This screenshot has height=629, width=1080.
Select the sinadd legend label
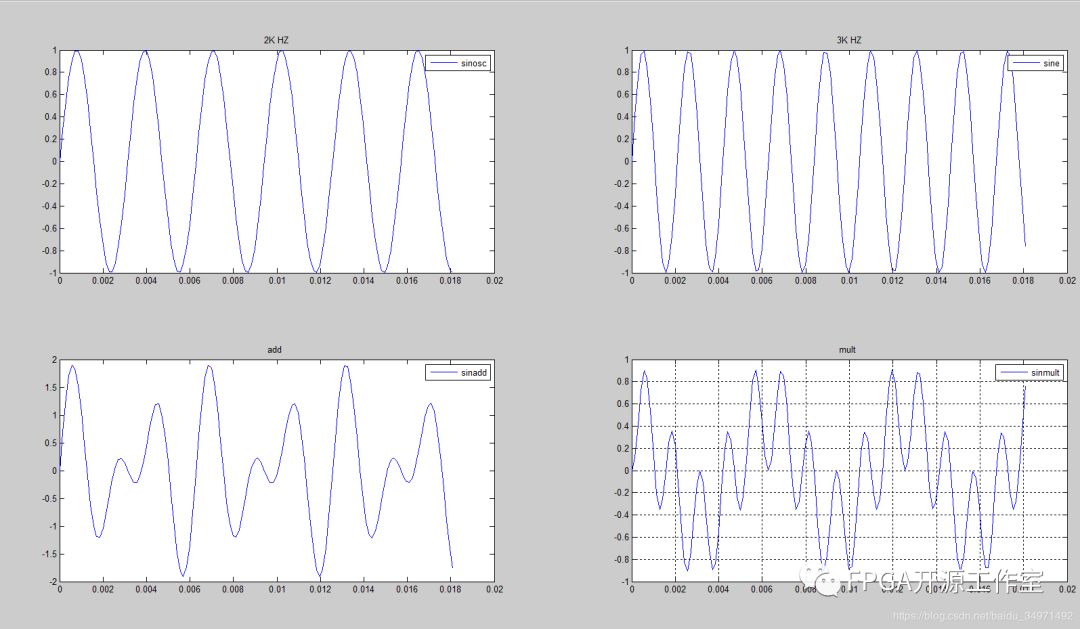[x=474, y=373]
